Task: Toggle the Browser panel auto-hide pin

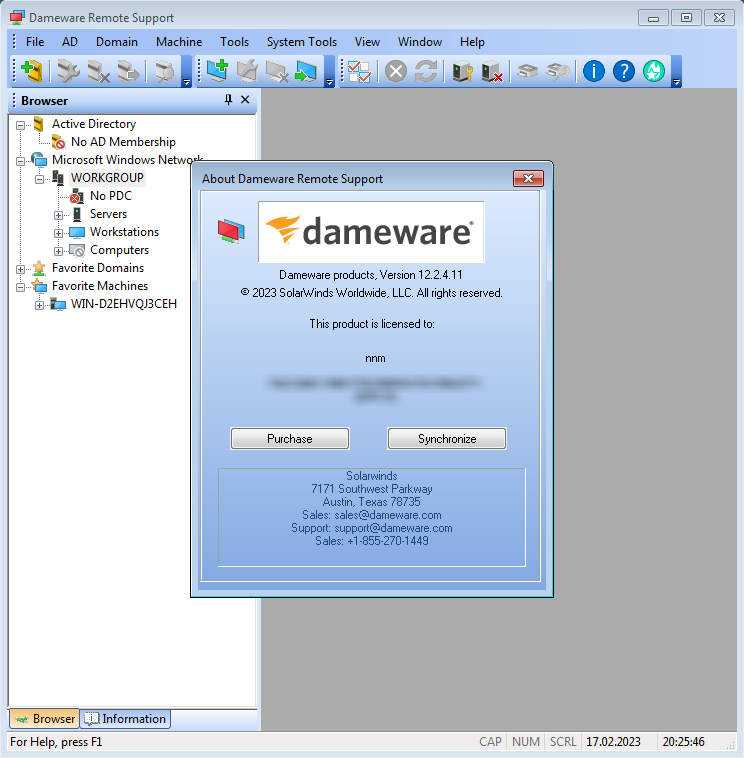Action: 228,100
